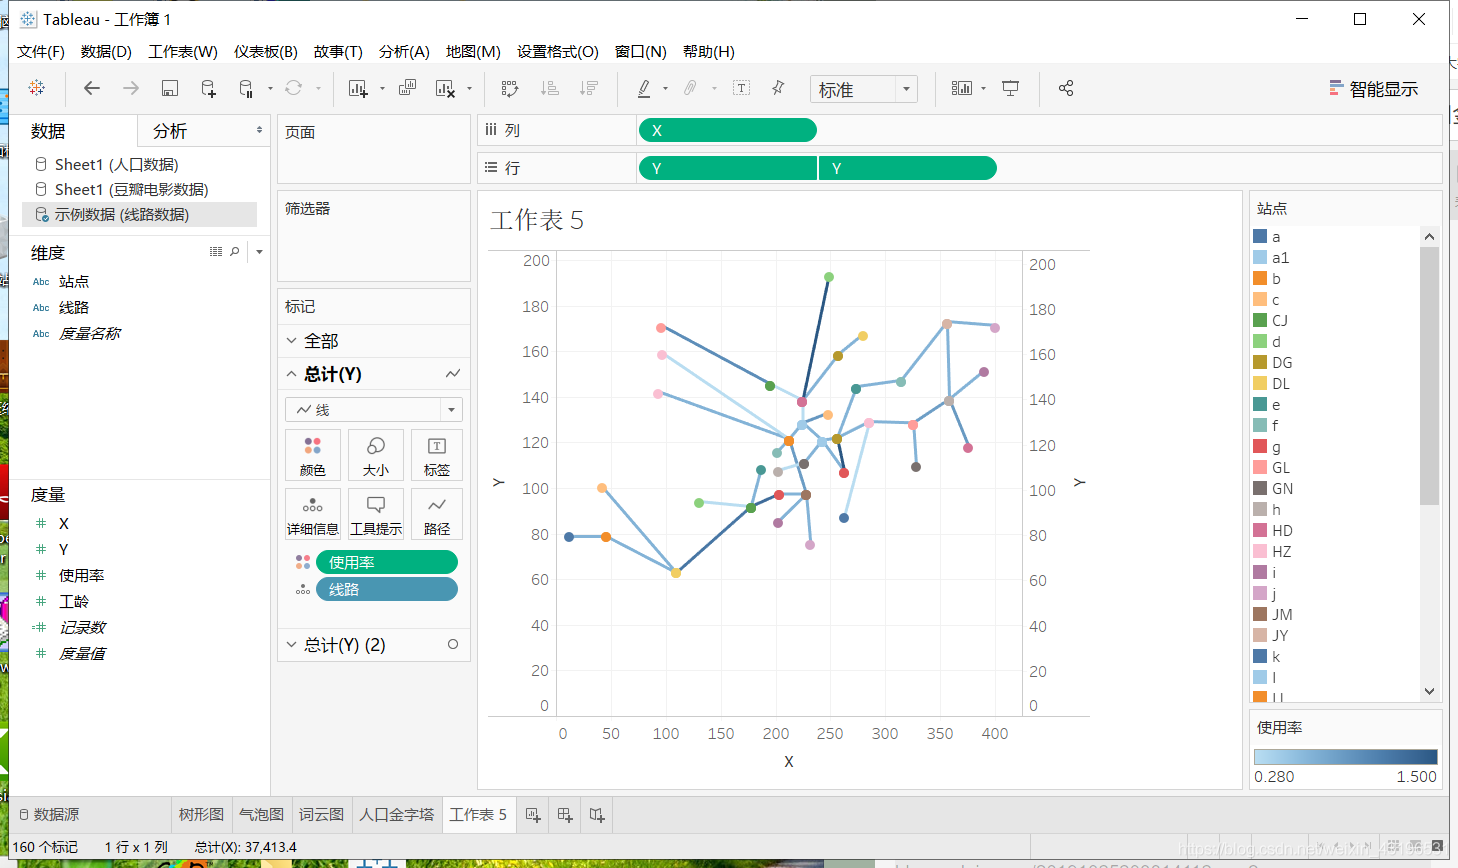Open the Show/Hide Cards dropdown arrow
The height and width of the screenshot is (868, 1458).
coord(984,88)
